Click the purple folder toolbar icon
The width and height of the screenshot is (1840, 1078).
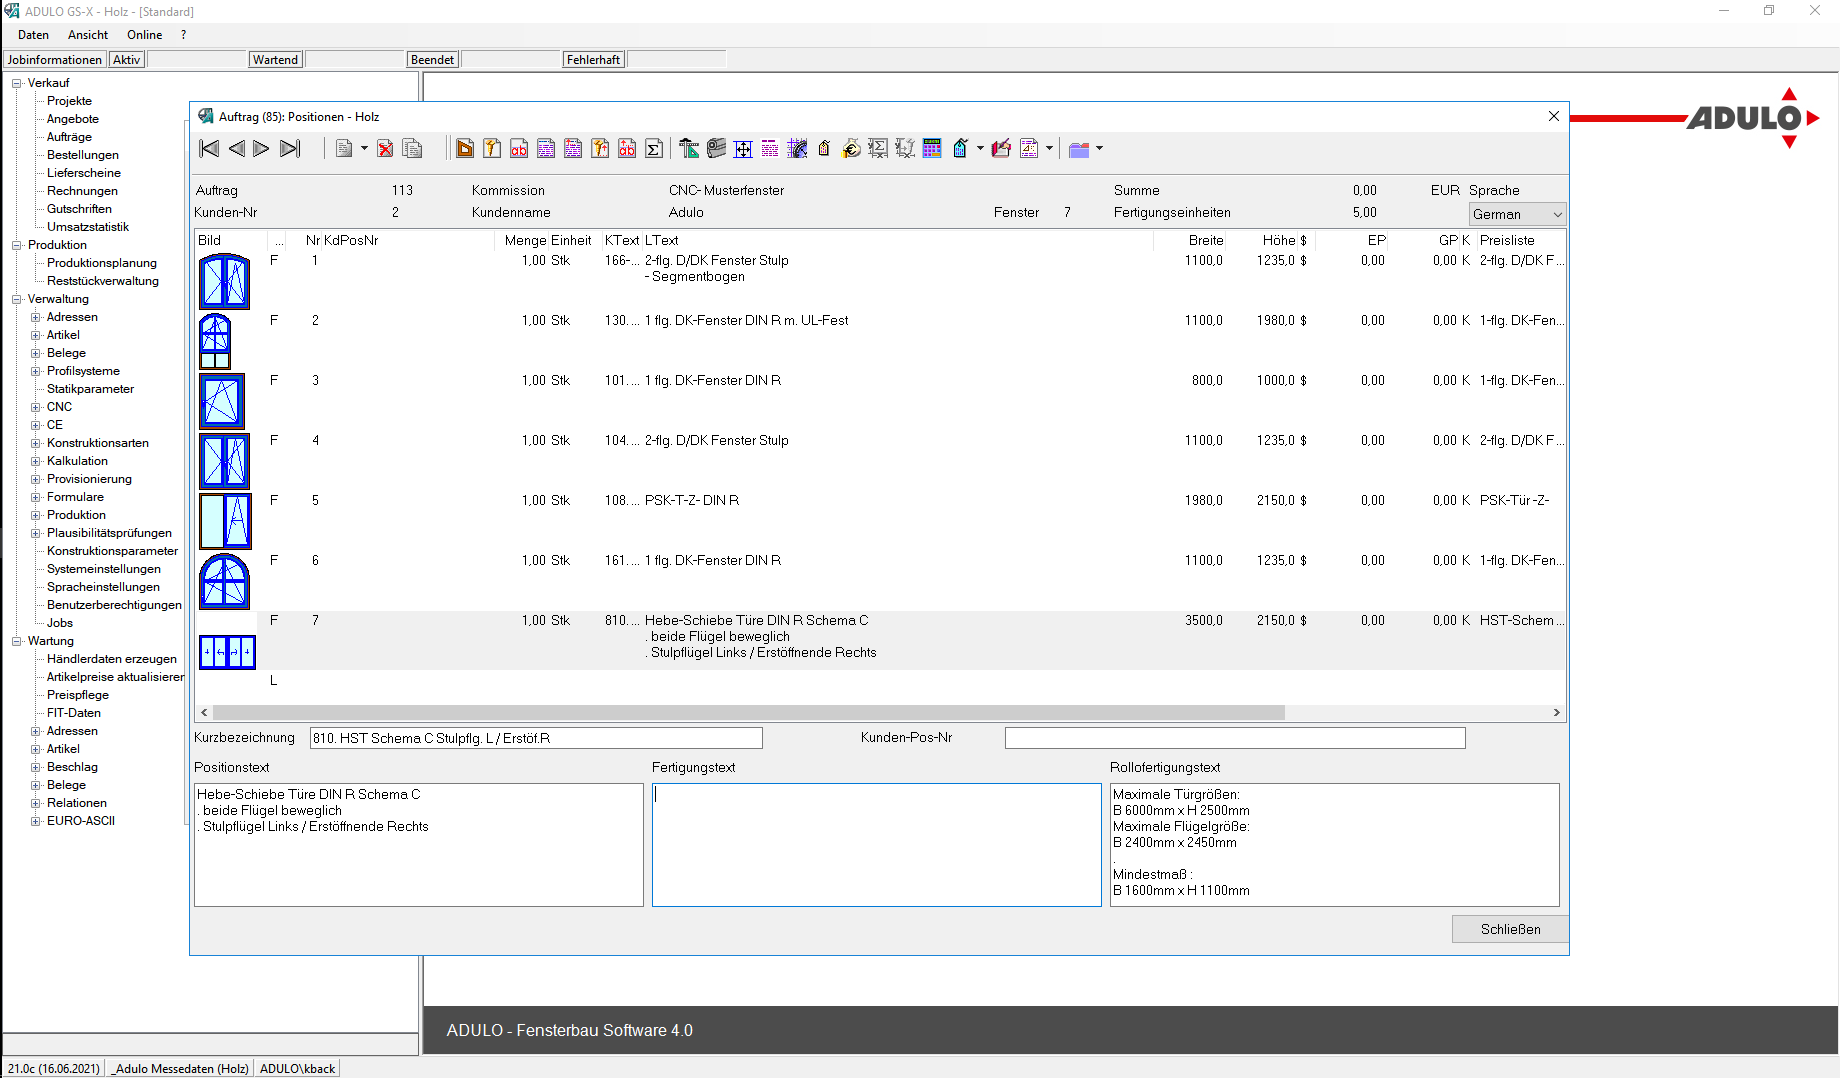pos(1079,149)
